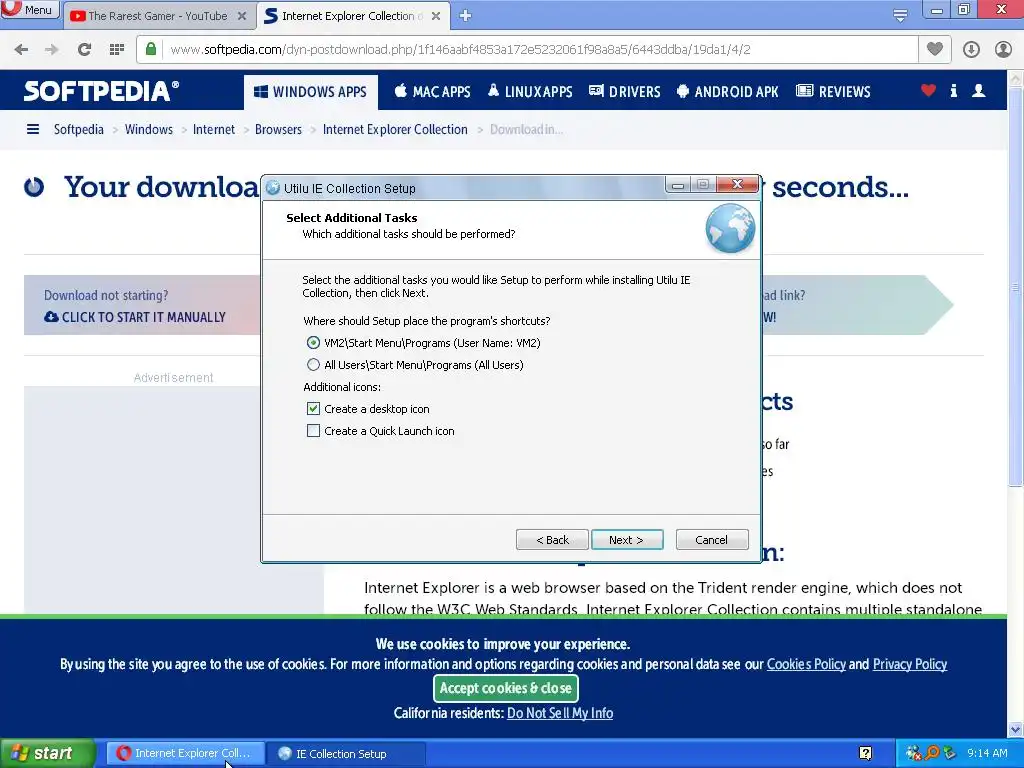Bookmark page with the heart icon
The width and height of the screenshot is (1024, 768).
[935, 49]
